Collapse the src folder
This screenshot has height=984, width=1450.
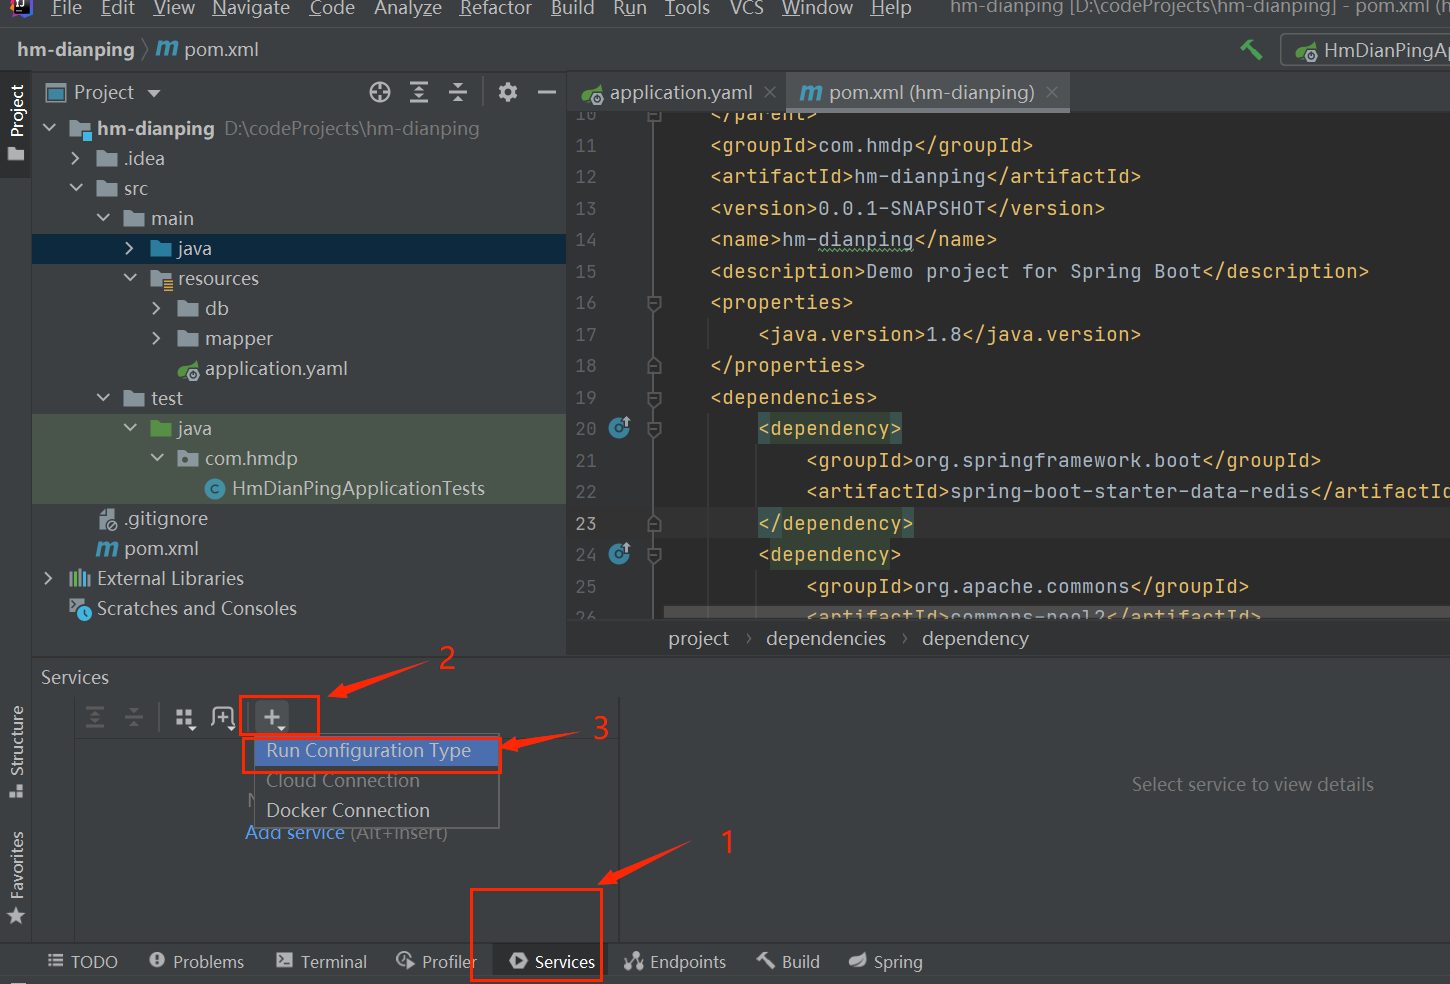tap(76, 188)
